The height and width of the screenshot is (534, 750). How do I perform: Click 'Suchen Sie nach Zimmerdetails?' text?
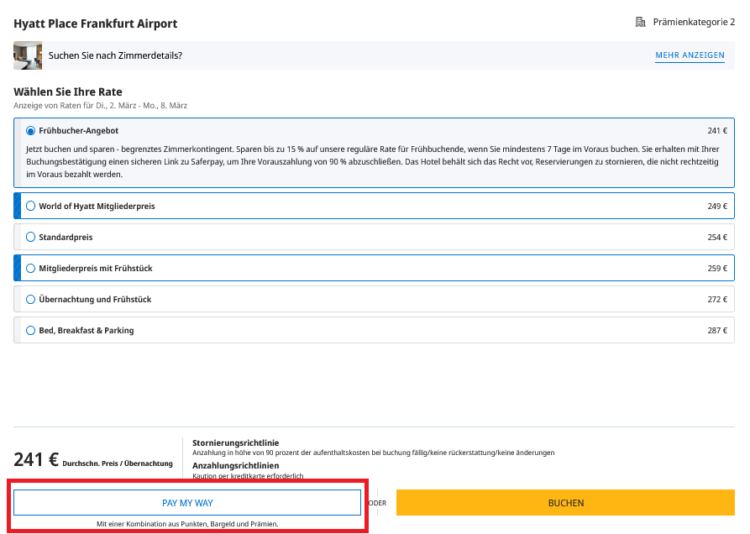coord(115,56)
